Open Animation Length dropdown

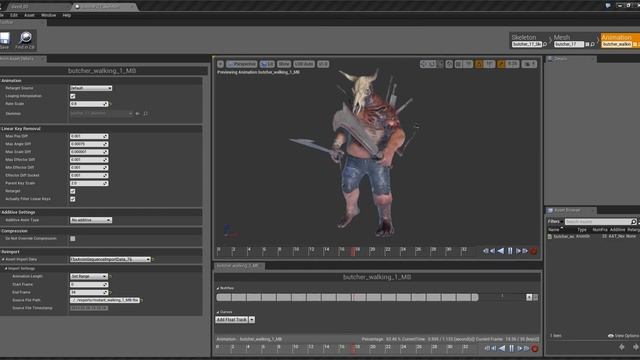pos(89,276)
